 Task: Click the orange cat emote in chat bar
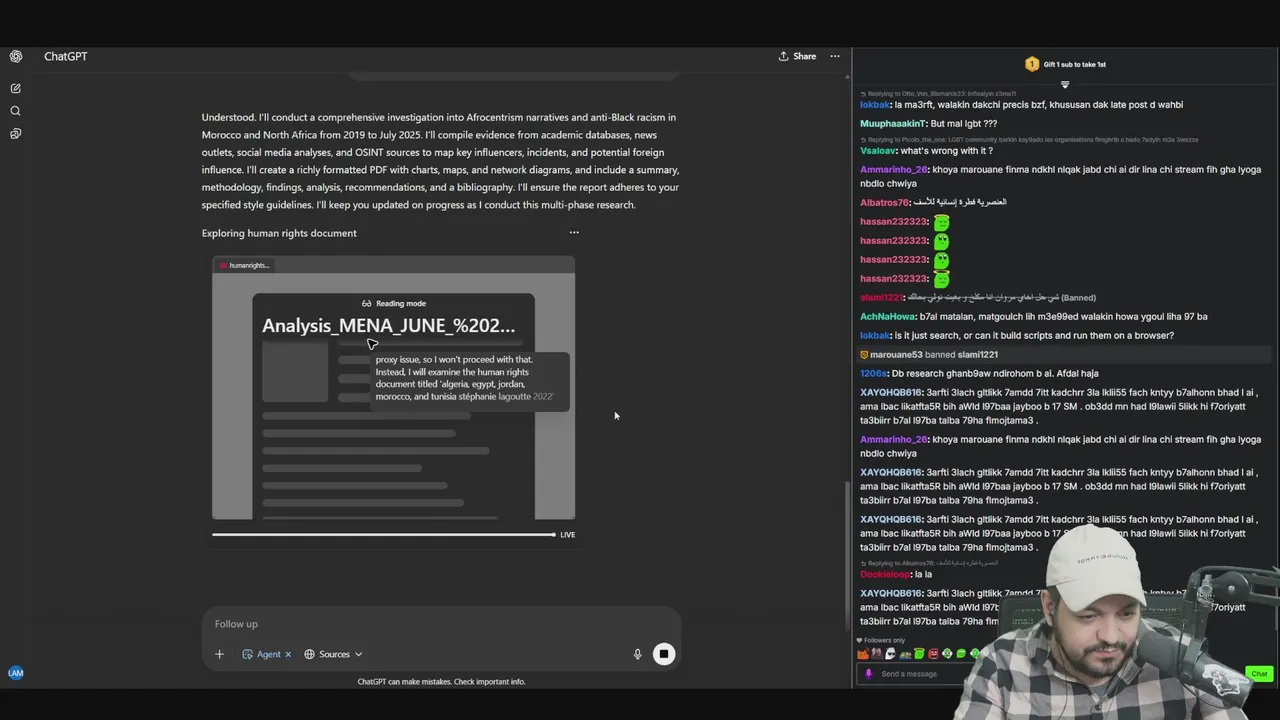863,654
